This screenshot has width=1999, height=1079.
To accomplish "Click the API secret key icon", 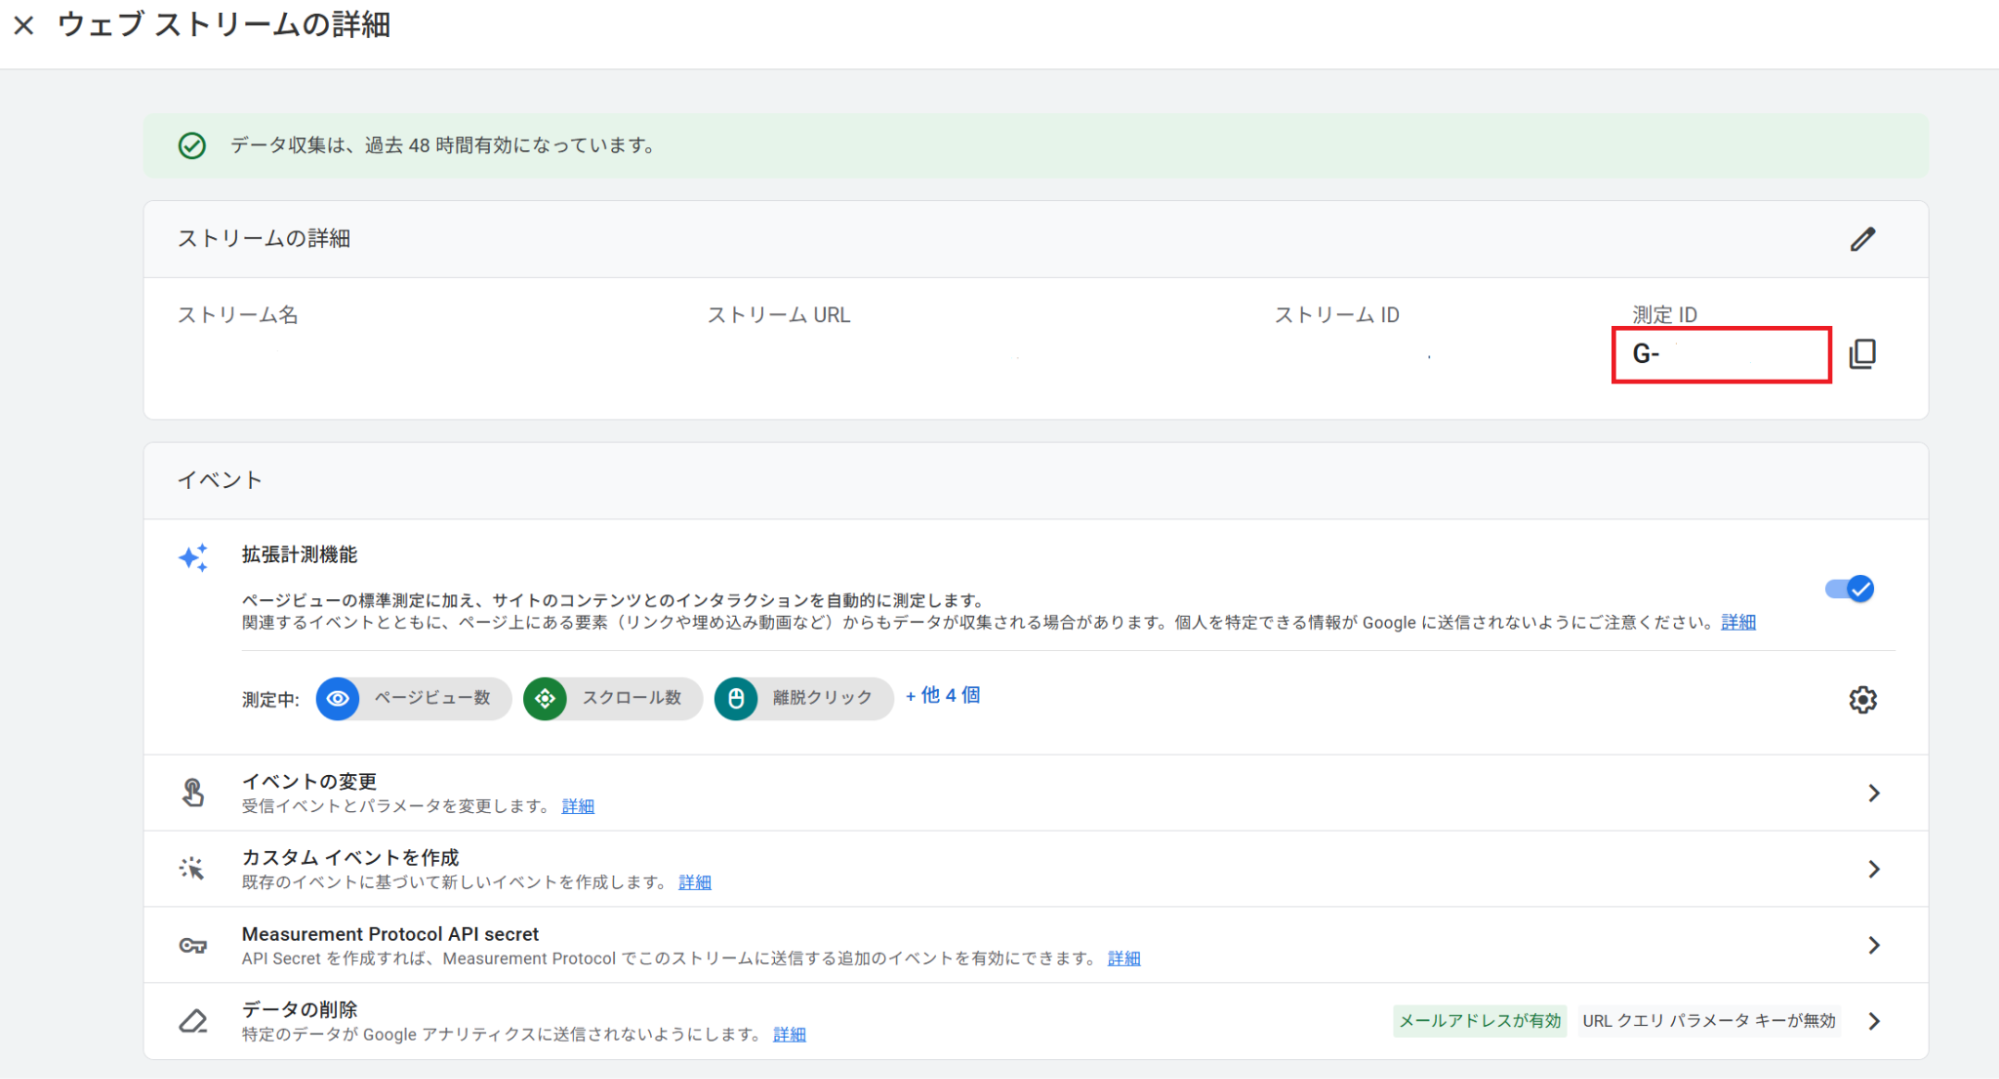I will click(193, 945).
